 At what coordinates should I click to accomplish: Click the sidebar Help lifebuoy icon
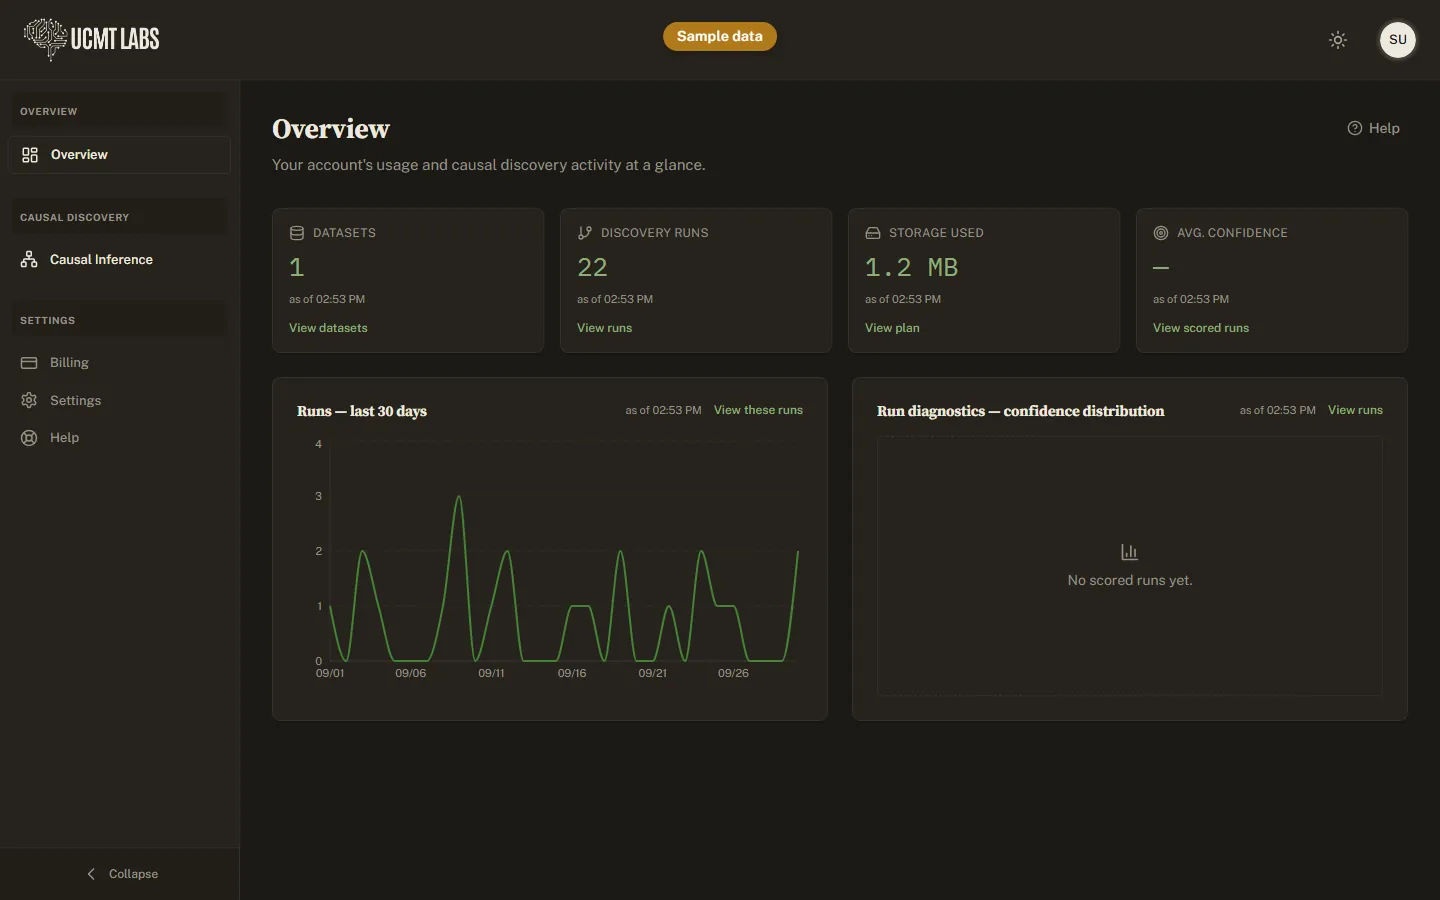29,438
